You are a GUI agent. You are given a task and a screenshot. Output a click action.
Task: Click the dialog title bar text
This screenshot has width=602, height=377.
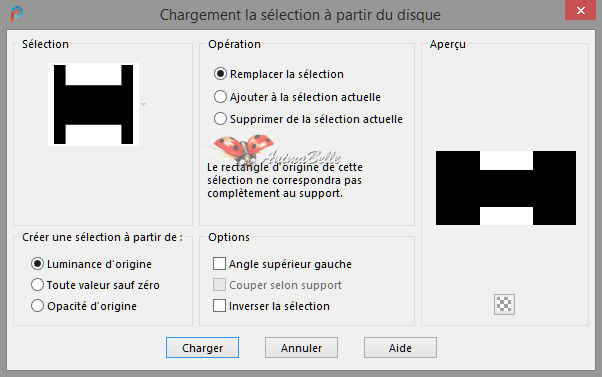pos(300,15)
